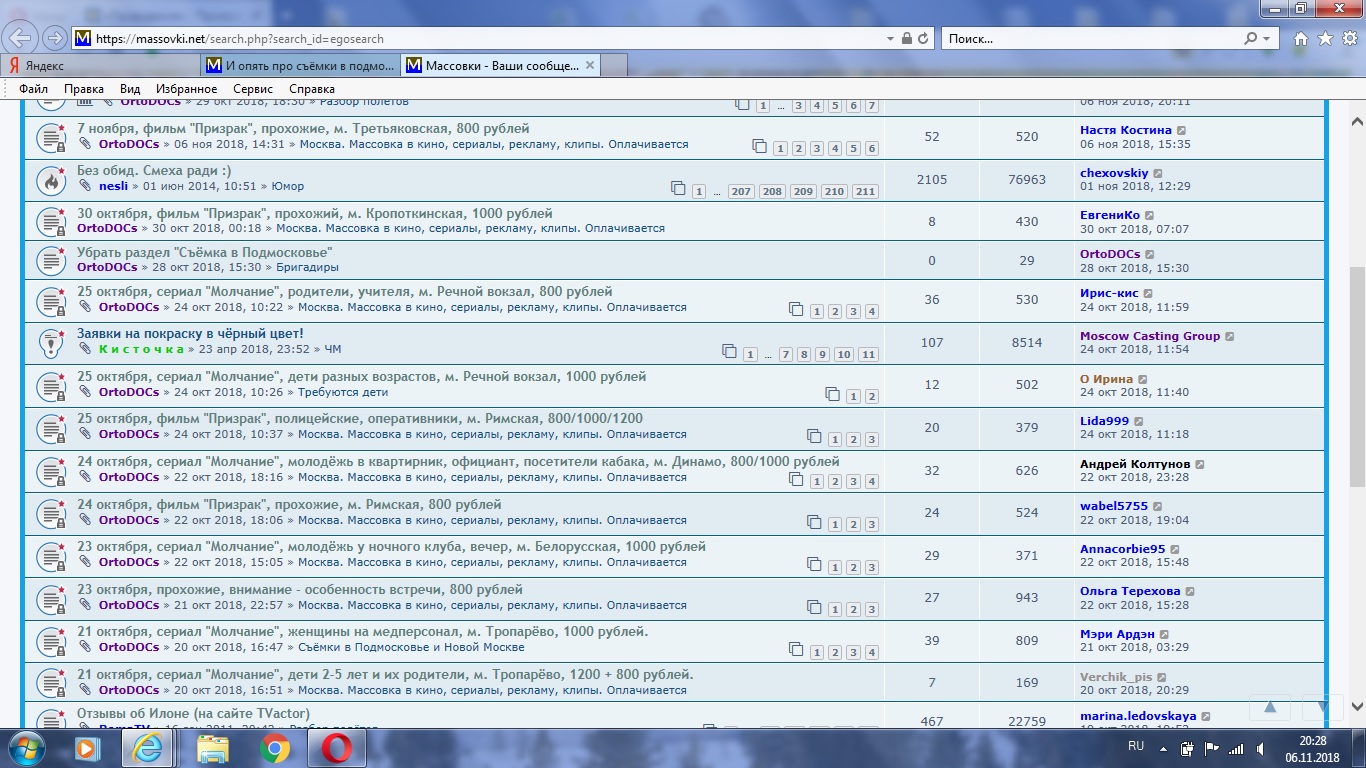Screen dimensions: 1366x768
Task: Open last poster profile Lida999
Action: click(1104, 422)
